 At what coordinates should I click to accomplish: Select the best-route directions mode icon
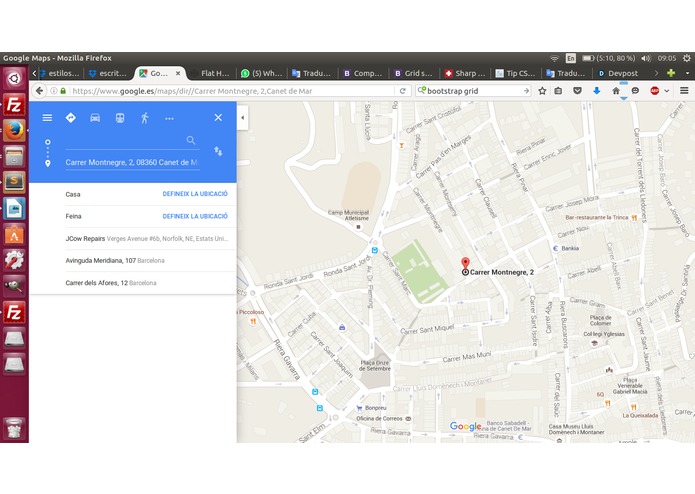click(x=70, y=118)
